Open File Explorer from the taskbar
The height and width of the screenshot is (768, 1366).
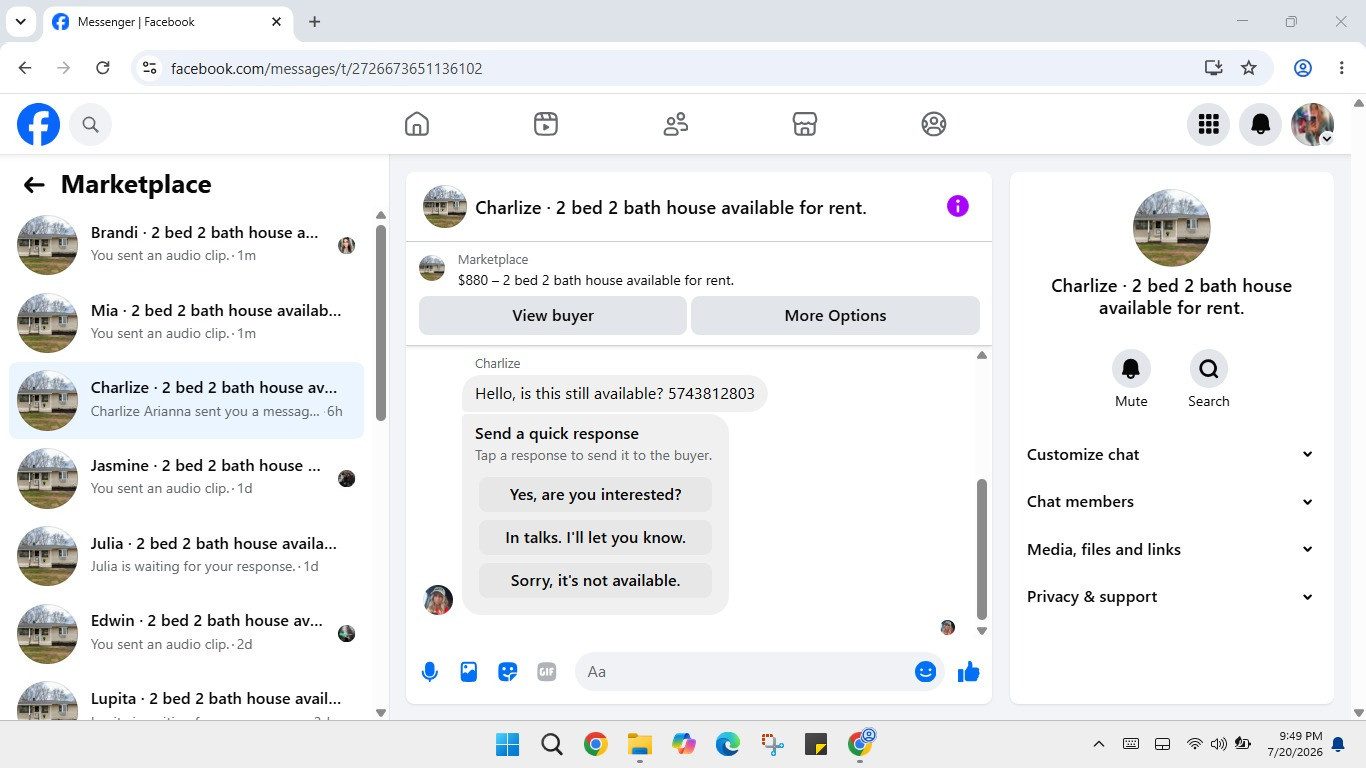(640, 744)
